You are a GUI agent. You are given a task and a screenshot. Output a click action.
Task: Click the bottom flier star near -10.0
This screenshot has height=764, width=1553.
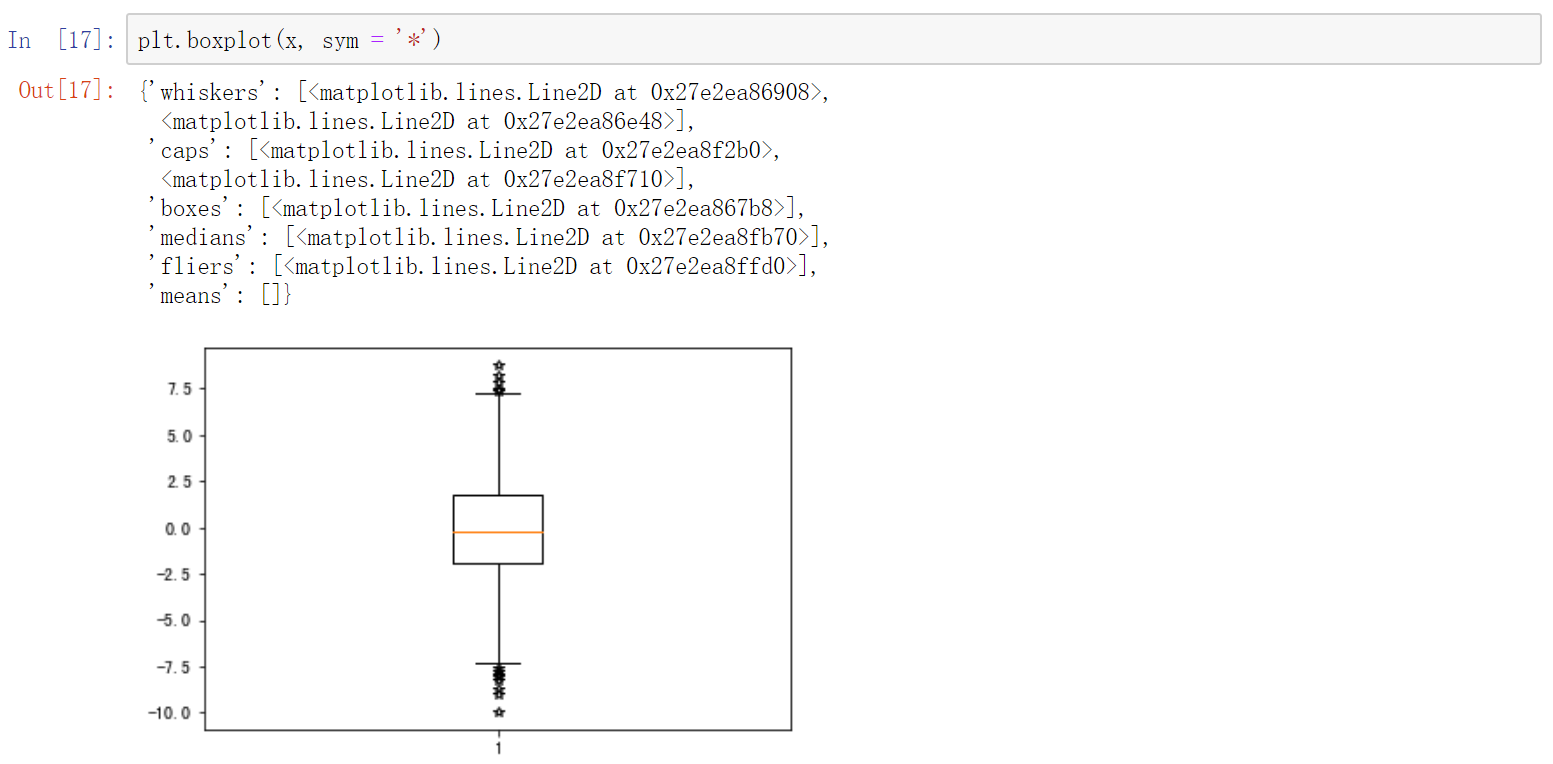pyautogui.click(x=498, y=712)
